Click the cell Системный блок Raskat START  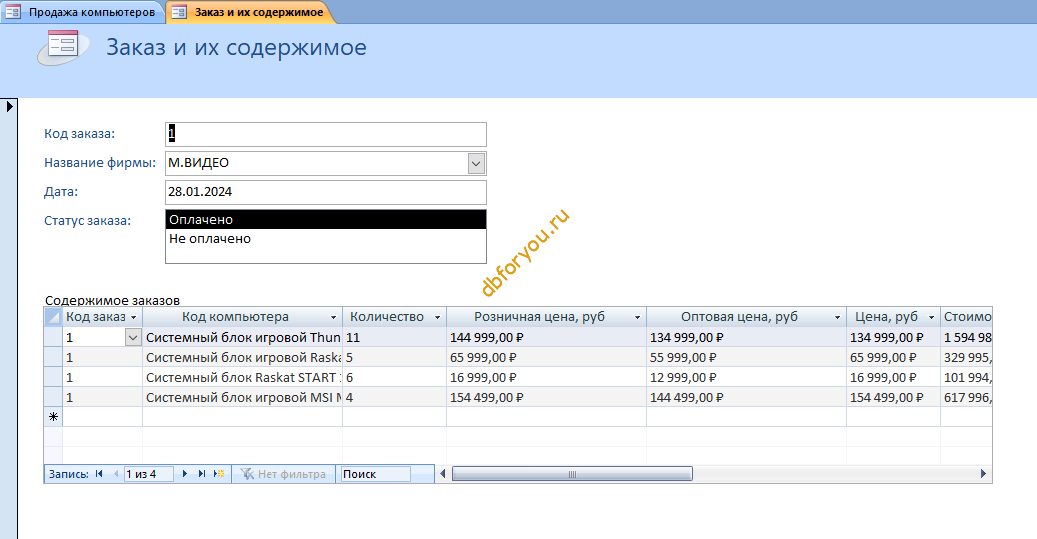[242, 377]
